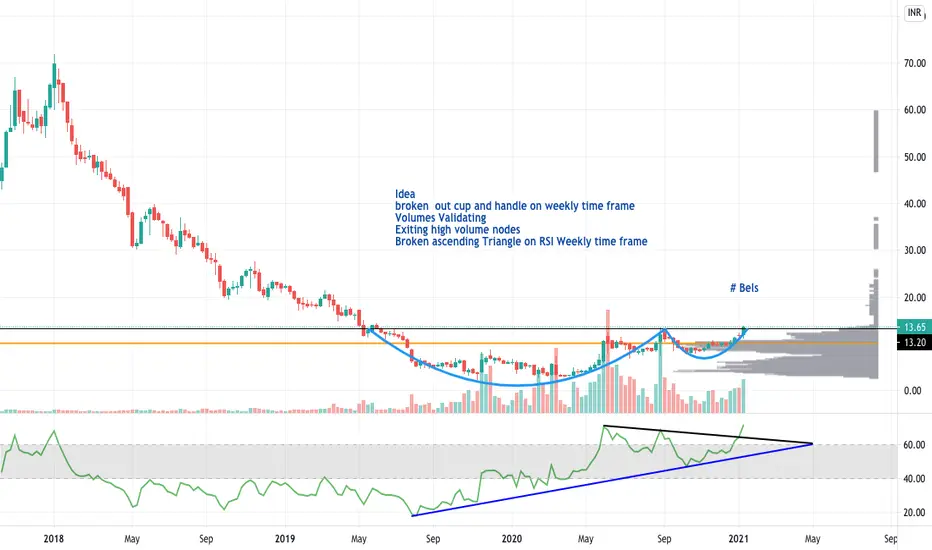Click the 2020 time axis label
This screenshot has height=550, width=932.
click(512, 539)
